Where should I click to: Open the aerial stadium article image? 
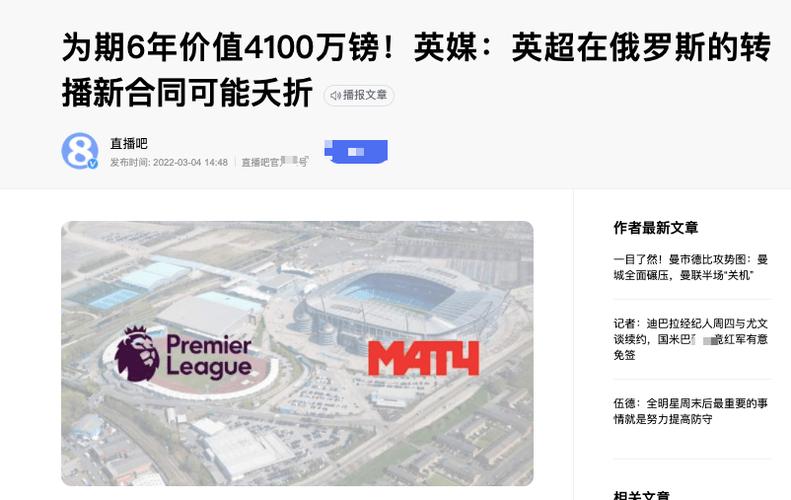click(297, 354)
